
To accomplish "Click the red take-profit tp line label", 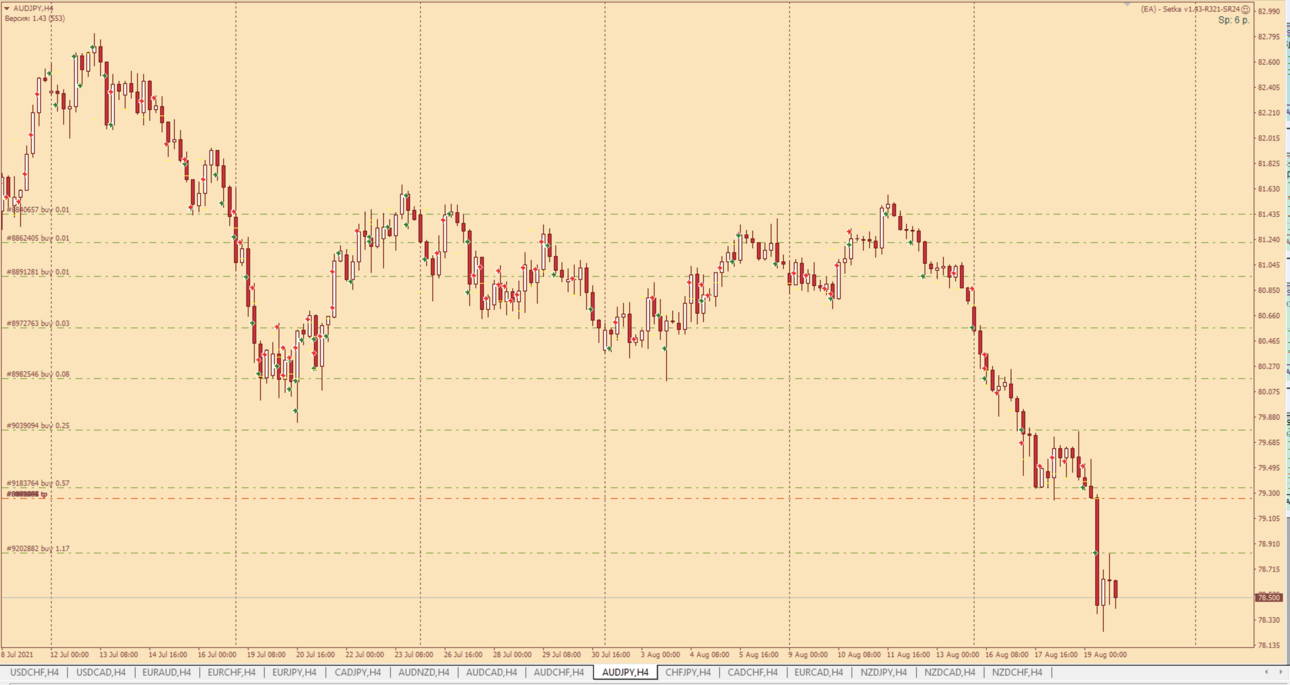I will [x=27, y=494].
